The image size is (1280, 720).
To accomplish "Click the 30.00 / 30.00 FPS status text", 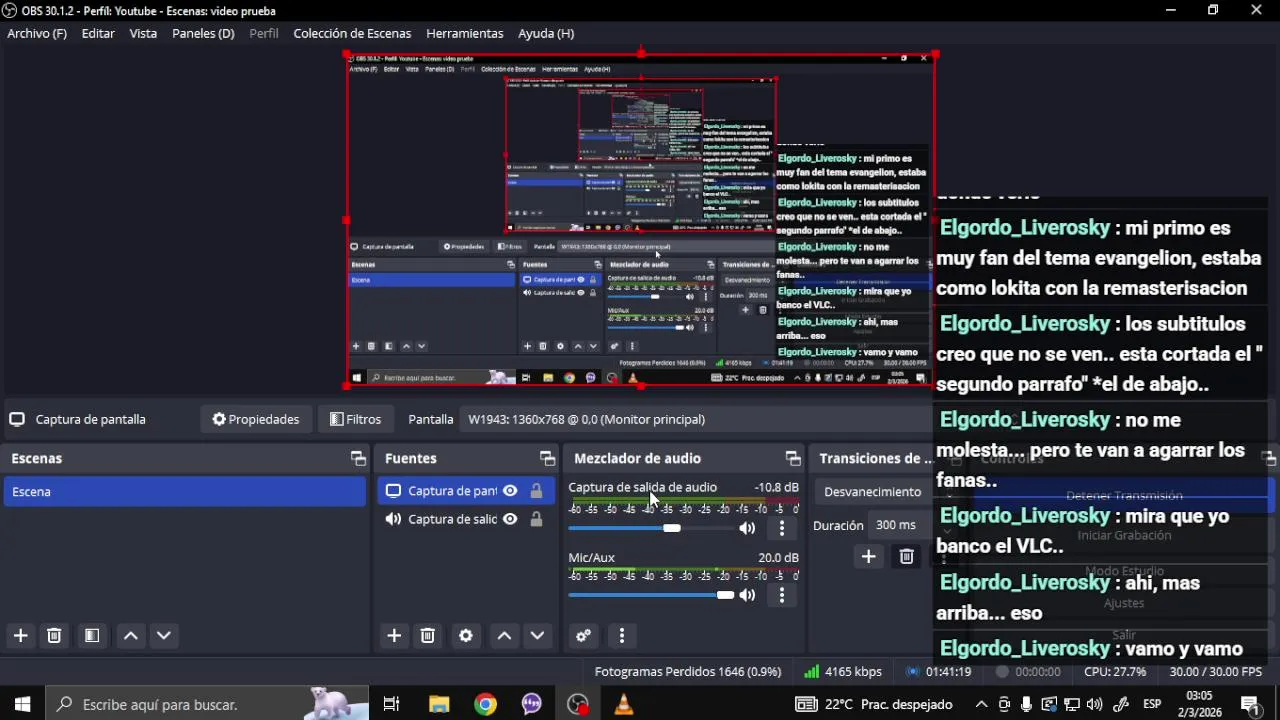I will coord(1215,672).
